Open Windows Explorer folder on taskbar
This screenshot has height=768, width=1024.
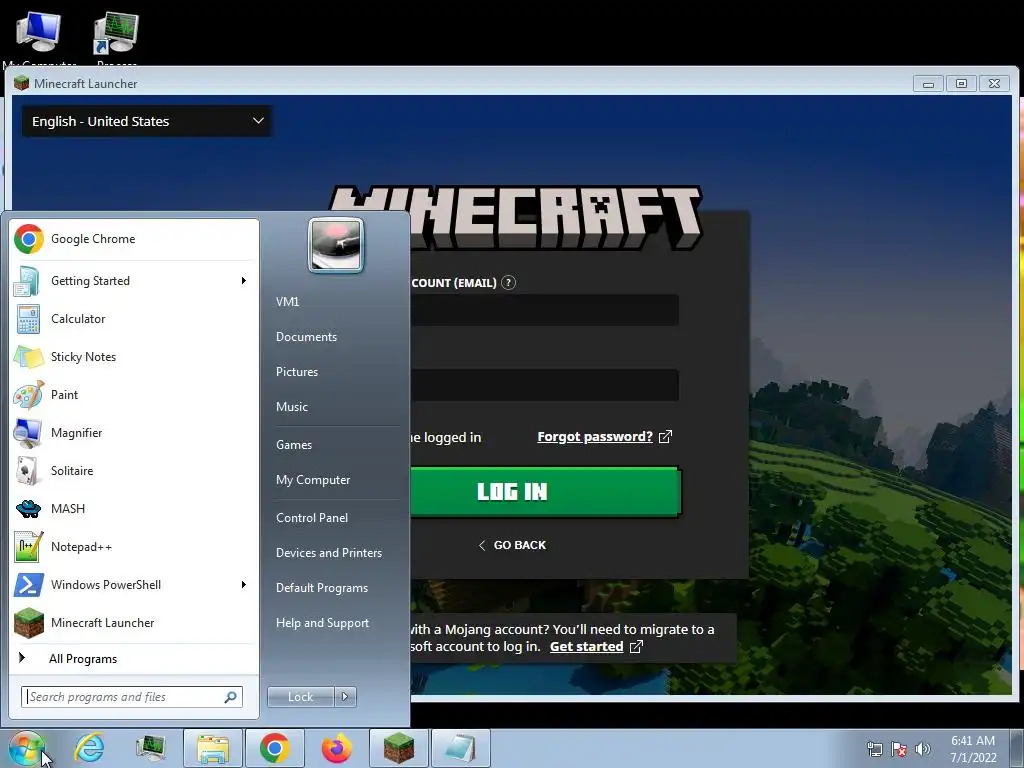click(213, 748)
